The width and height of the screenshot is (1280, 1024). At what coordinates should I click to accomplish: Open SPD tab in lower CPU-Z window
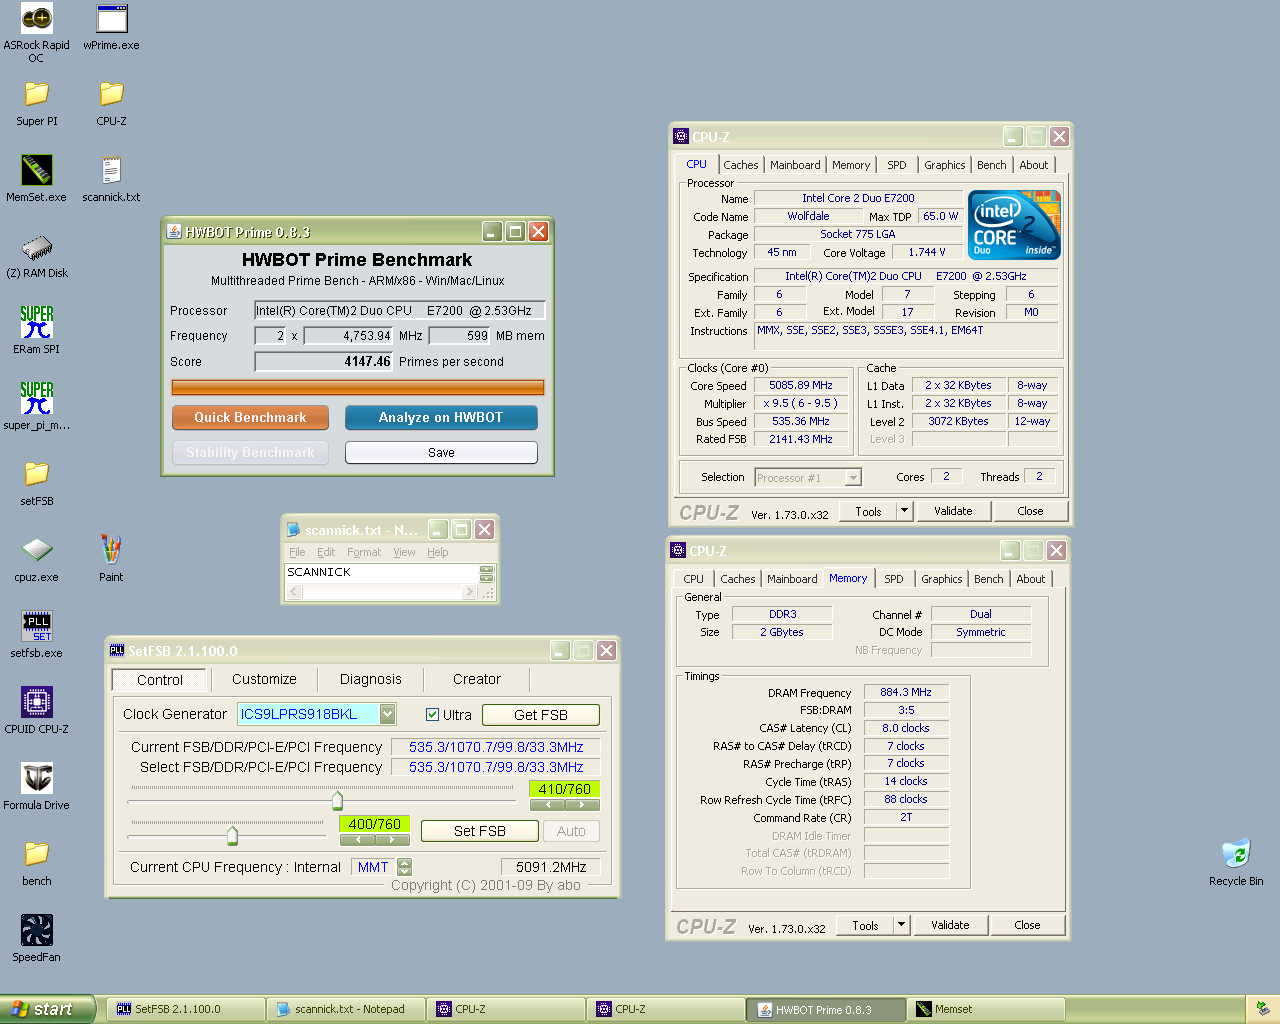[894, 579]
